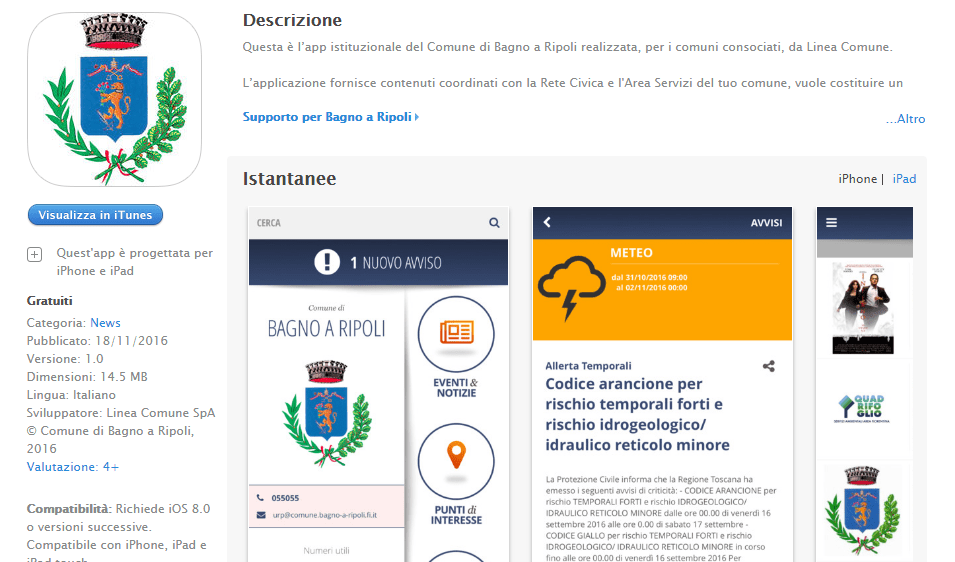Click the Pubblicato: 18/11/2016 text
This screenshot has width=955, height=562.
[x=97, y=341]
